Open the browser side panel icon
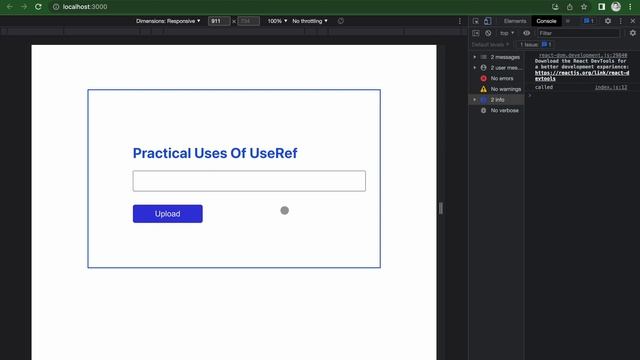This screenshot has width=640, height=360. coord(601,7)
